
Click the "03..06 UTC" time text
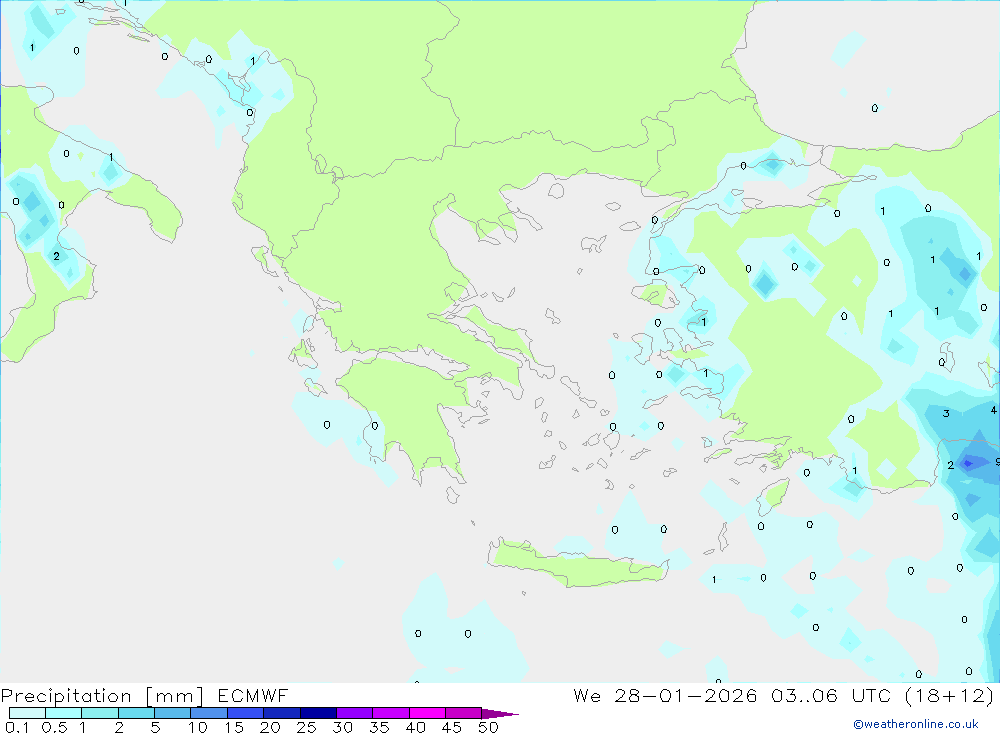pyautogui.click(x=830, y=695)
